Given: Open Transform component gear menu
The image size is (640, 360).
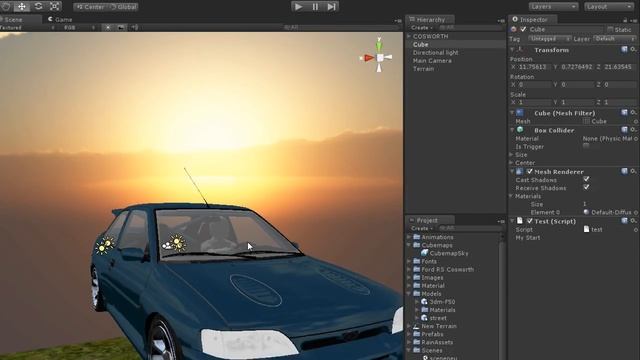Looking at the screenshot, I should 633,49.
